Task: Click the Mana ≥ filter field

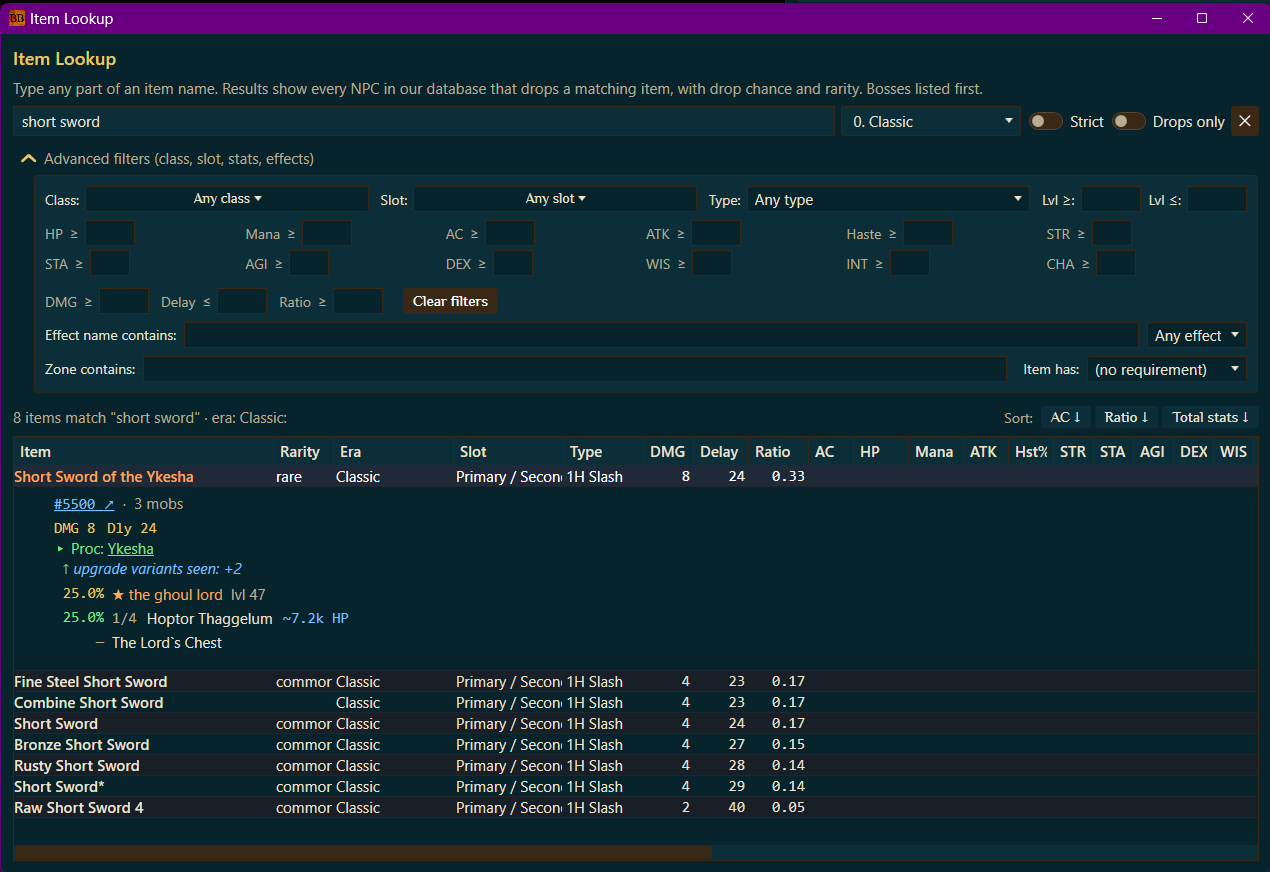Action: point(327,234)
